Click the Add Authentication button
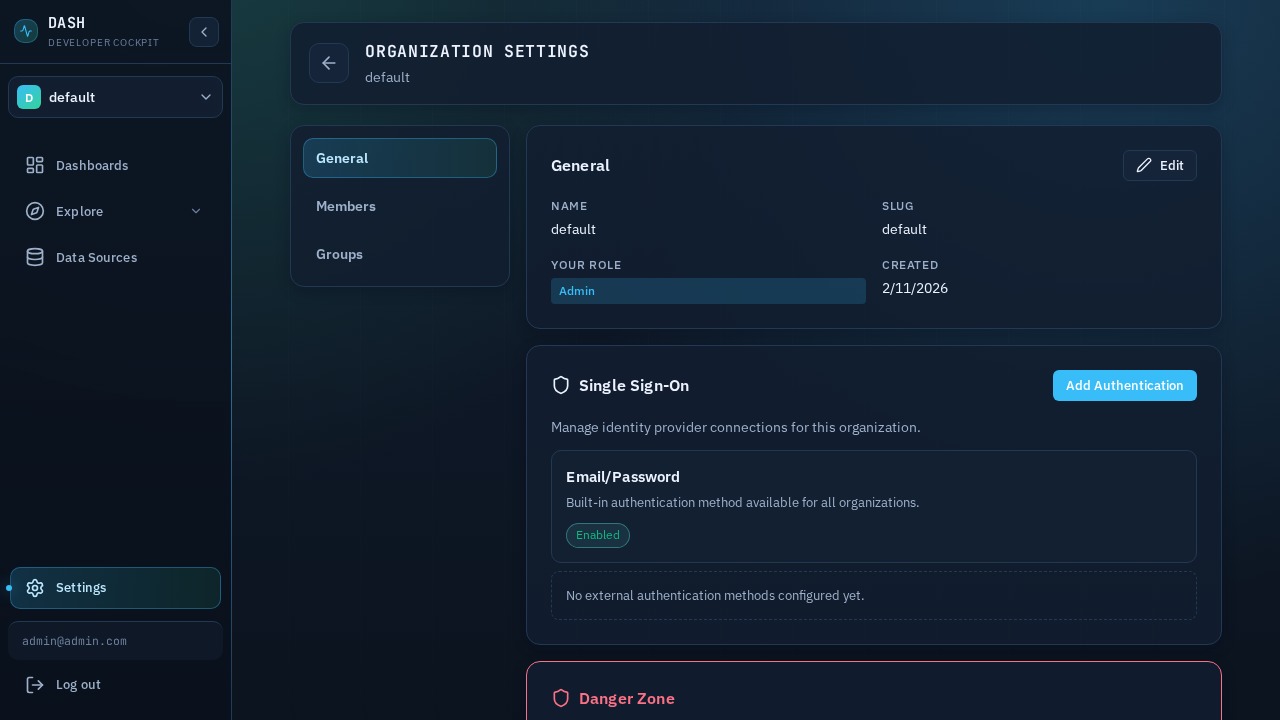Image resolution: width=1280 pixels, height=720 pixels. pyautogui.click(x=1125, y=385)
